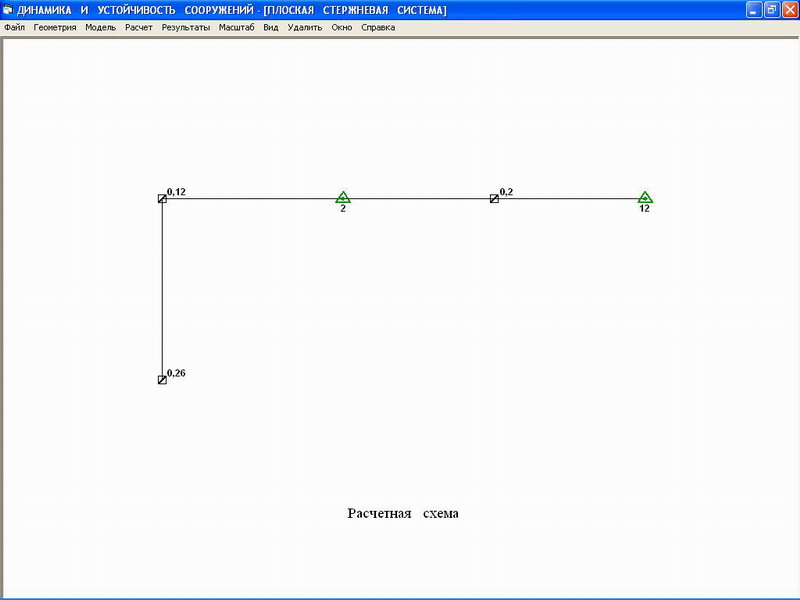The height and width of the screenshot is (600, 800).
Task: Open the Справка menu
Action: coord(378,28)
